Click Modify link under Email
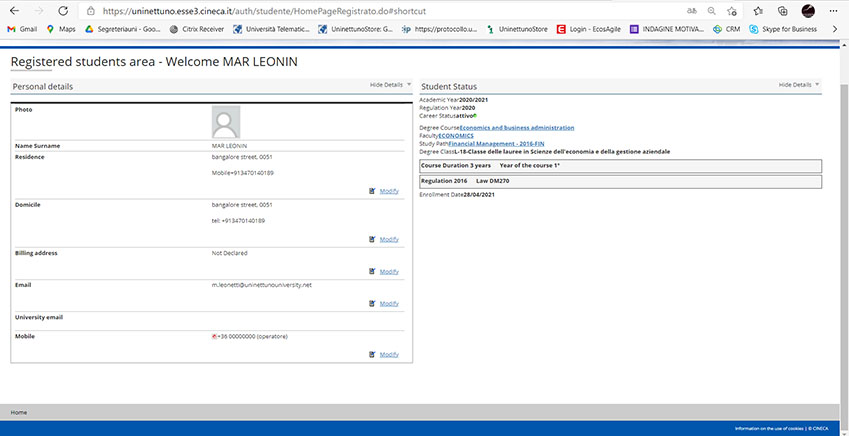Viewport: 849px width, 436px height. point(389,303)
